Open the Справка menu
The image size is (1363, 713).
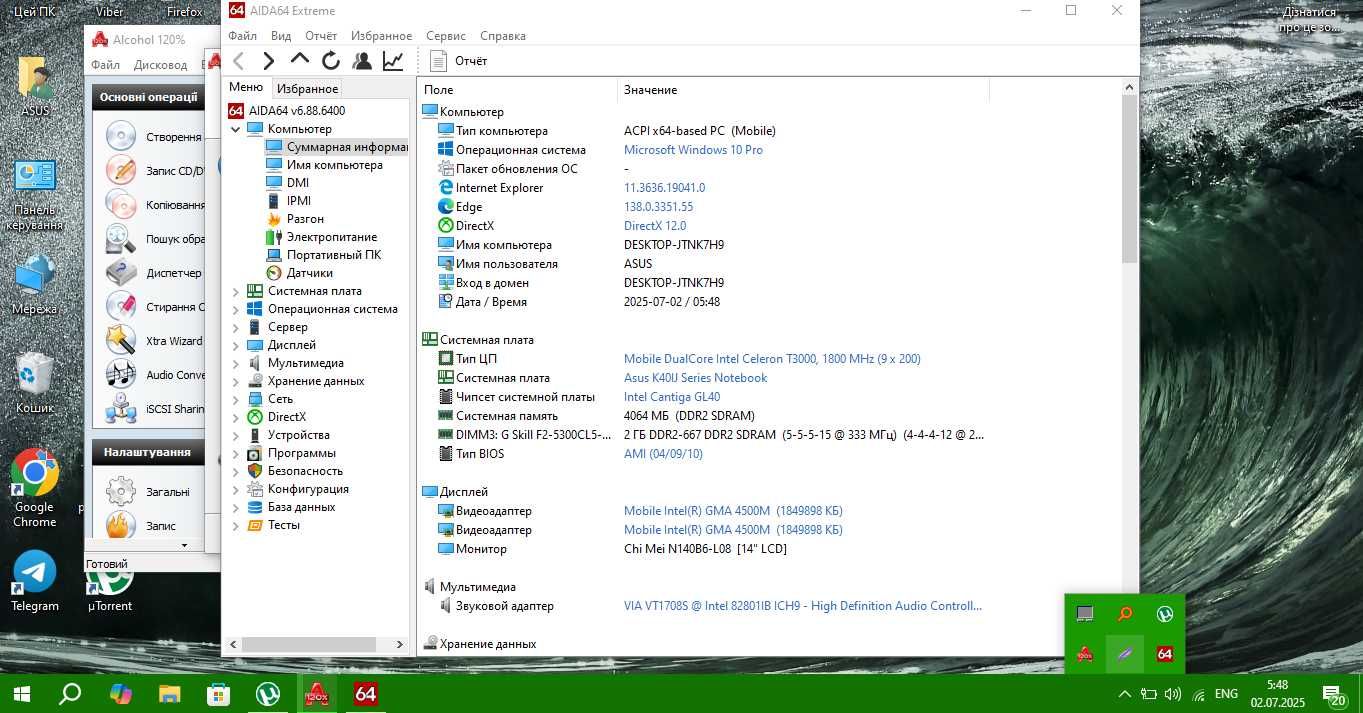[503, 36]
